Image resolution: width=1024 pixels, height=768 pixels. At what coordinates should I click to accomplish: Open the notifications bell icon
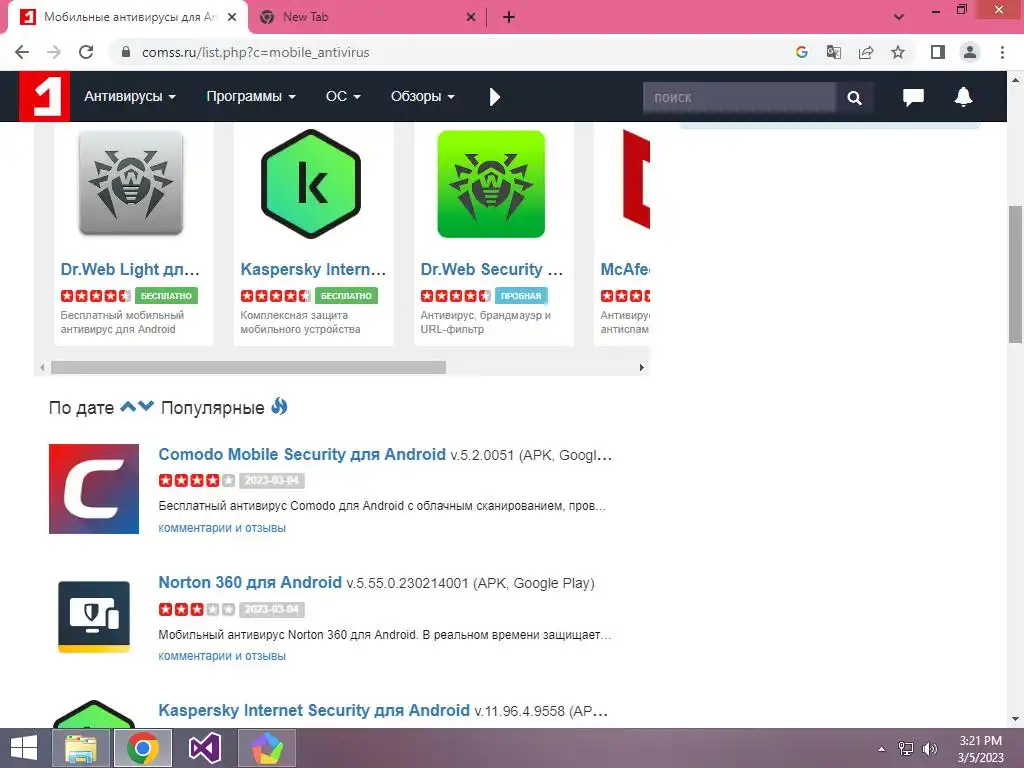pyautogui.click(x=963, y=97)
